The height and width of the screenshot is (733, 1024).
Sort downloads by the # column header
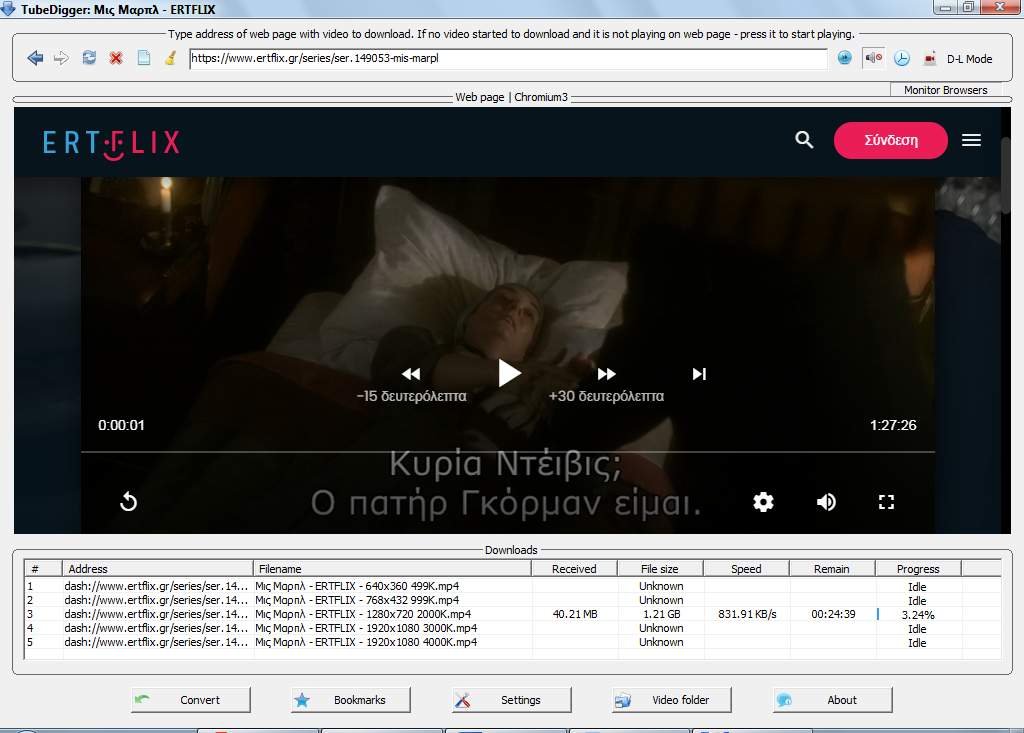click(x=42, y=568)
